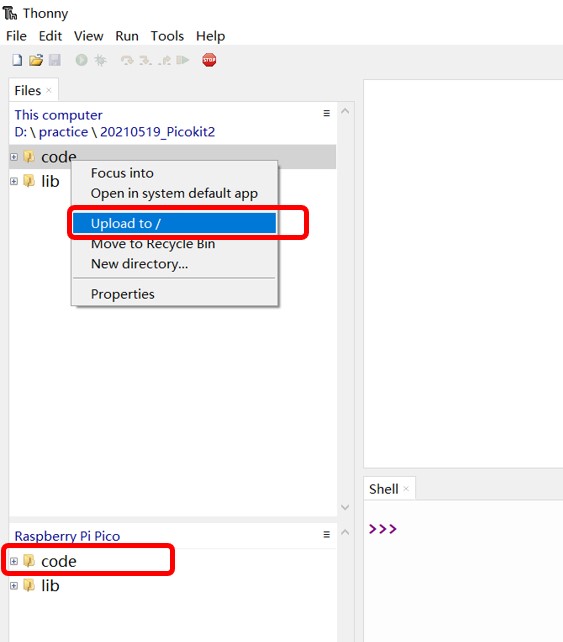Viewport: 563px width, 642px height.
Task: Choose Move to Recycle Bin
Action: pos(174,244)
